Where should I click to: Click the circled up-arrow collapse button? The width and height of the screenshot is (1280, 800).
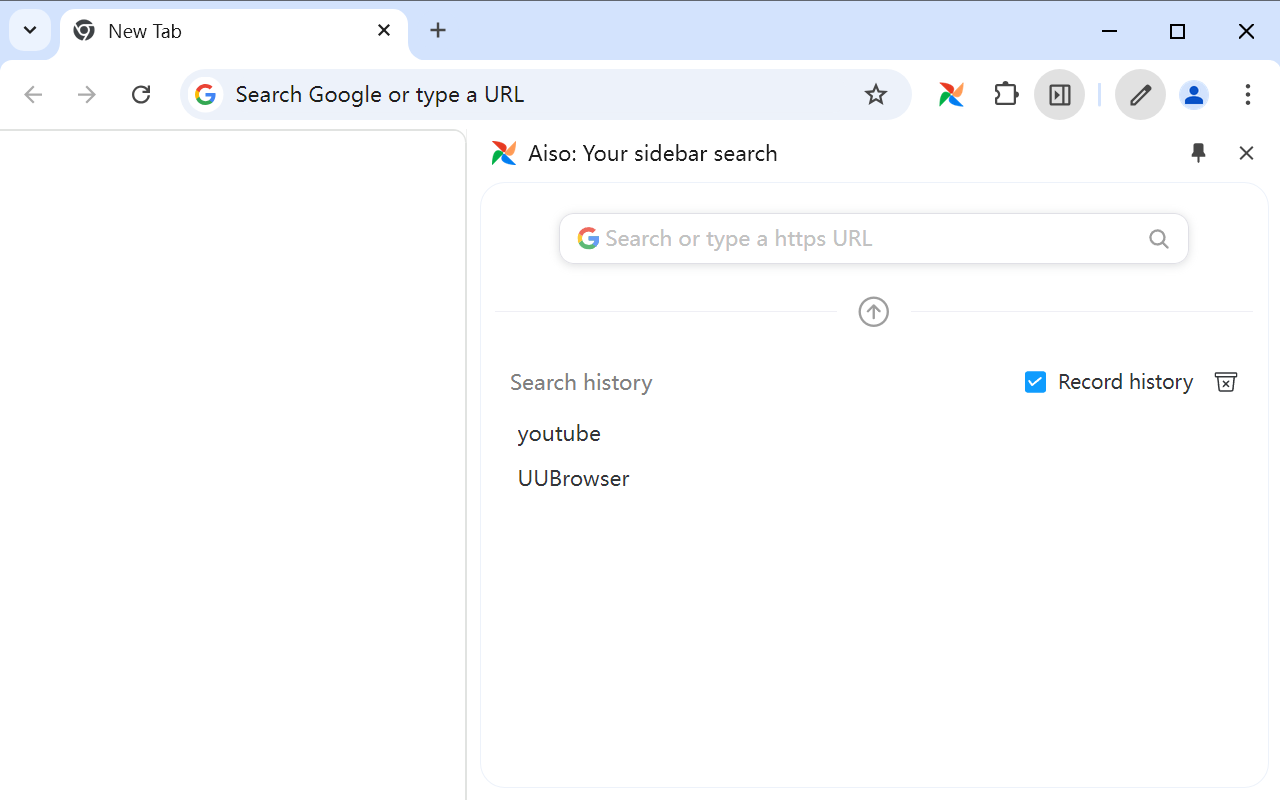[x=873, y=312]
